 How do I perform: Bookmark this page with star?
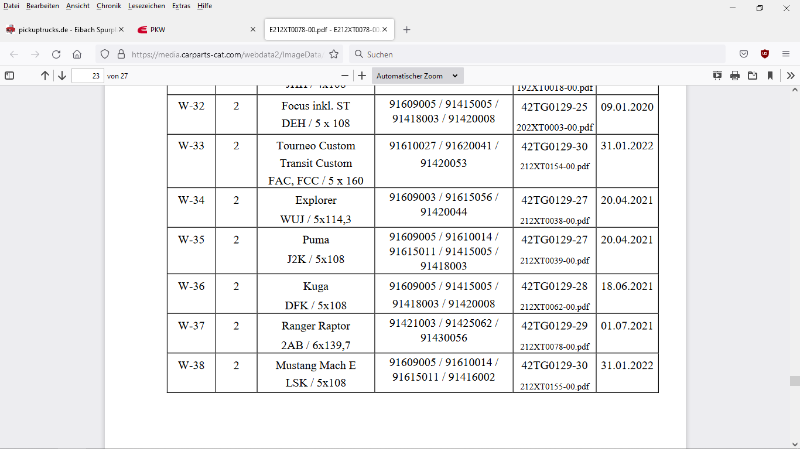(x=334, y=54)
